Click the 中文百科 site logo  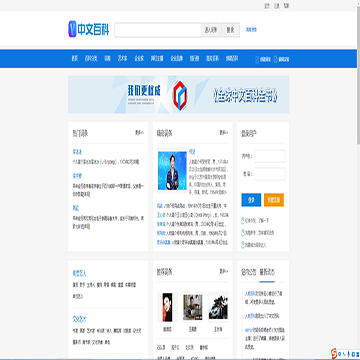89,29
